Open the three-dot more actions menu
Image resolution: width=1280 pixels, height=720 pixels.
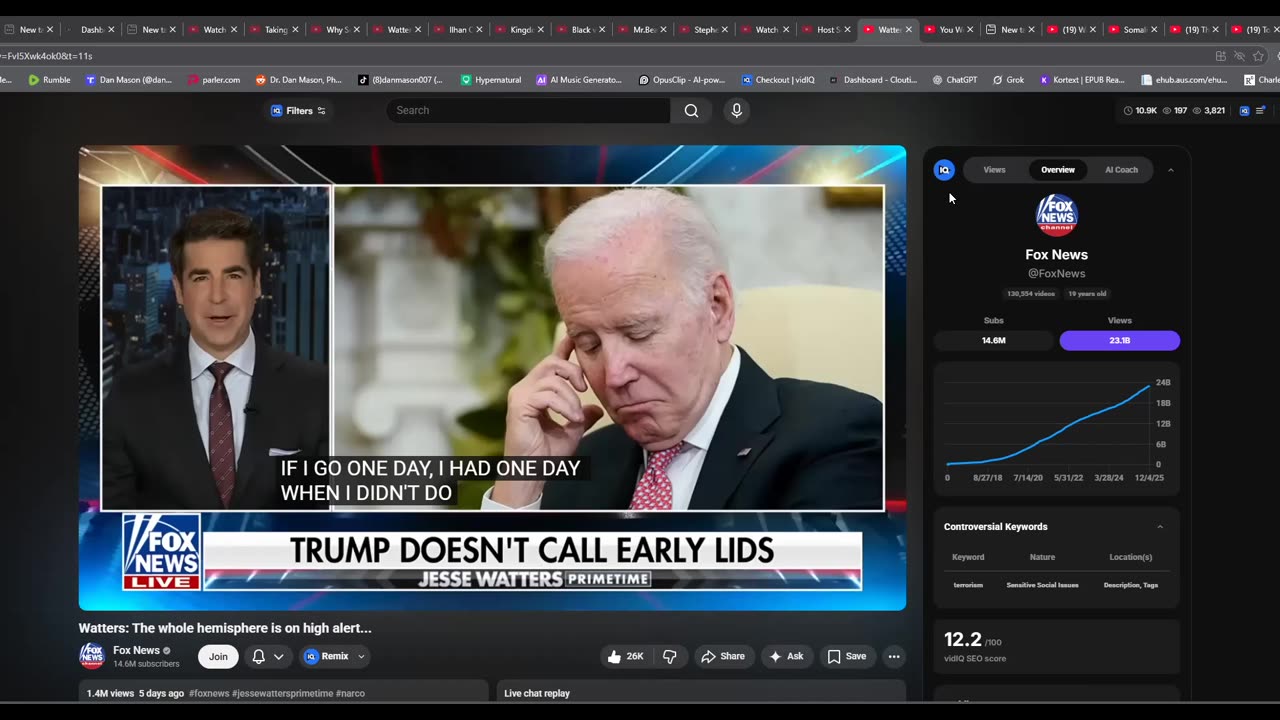[894, 656]
